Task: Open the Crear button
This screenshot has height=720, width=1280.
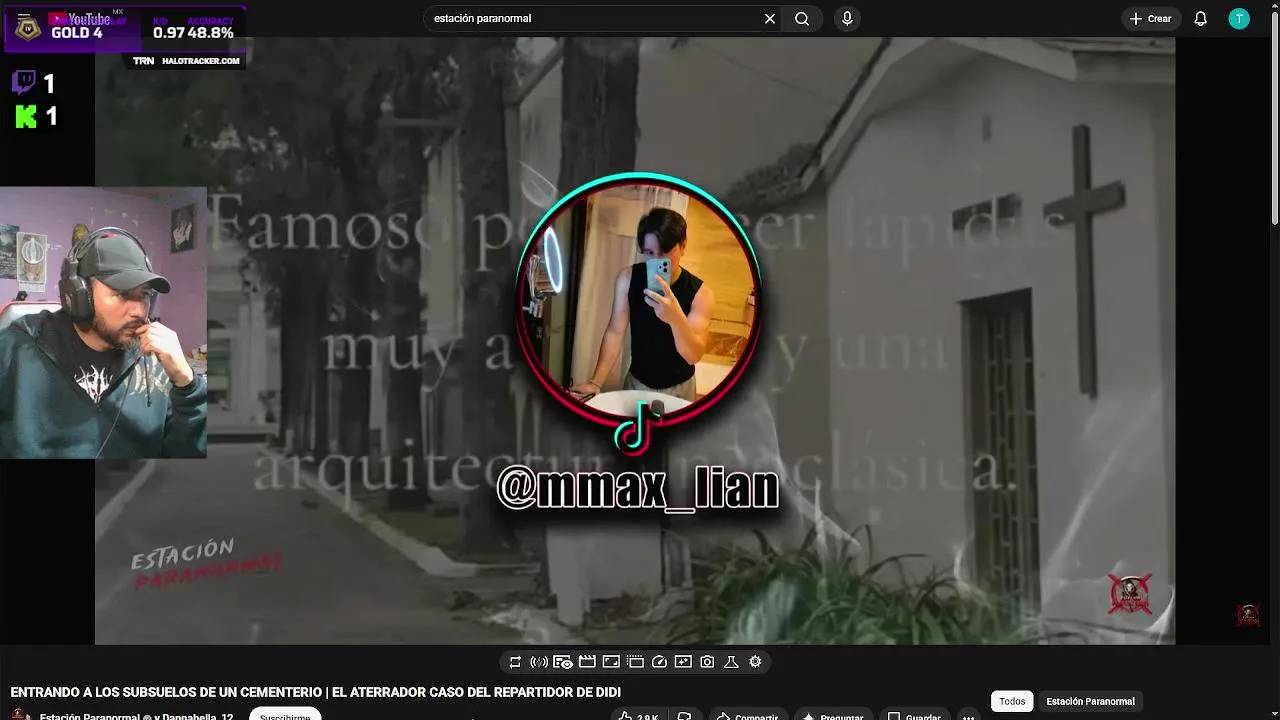Action: click(1150, 18)
